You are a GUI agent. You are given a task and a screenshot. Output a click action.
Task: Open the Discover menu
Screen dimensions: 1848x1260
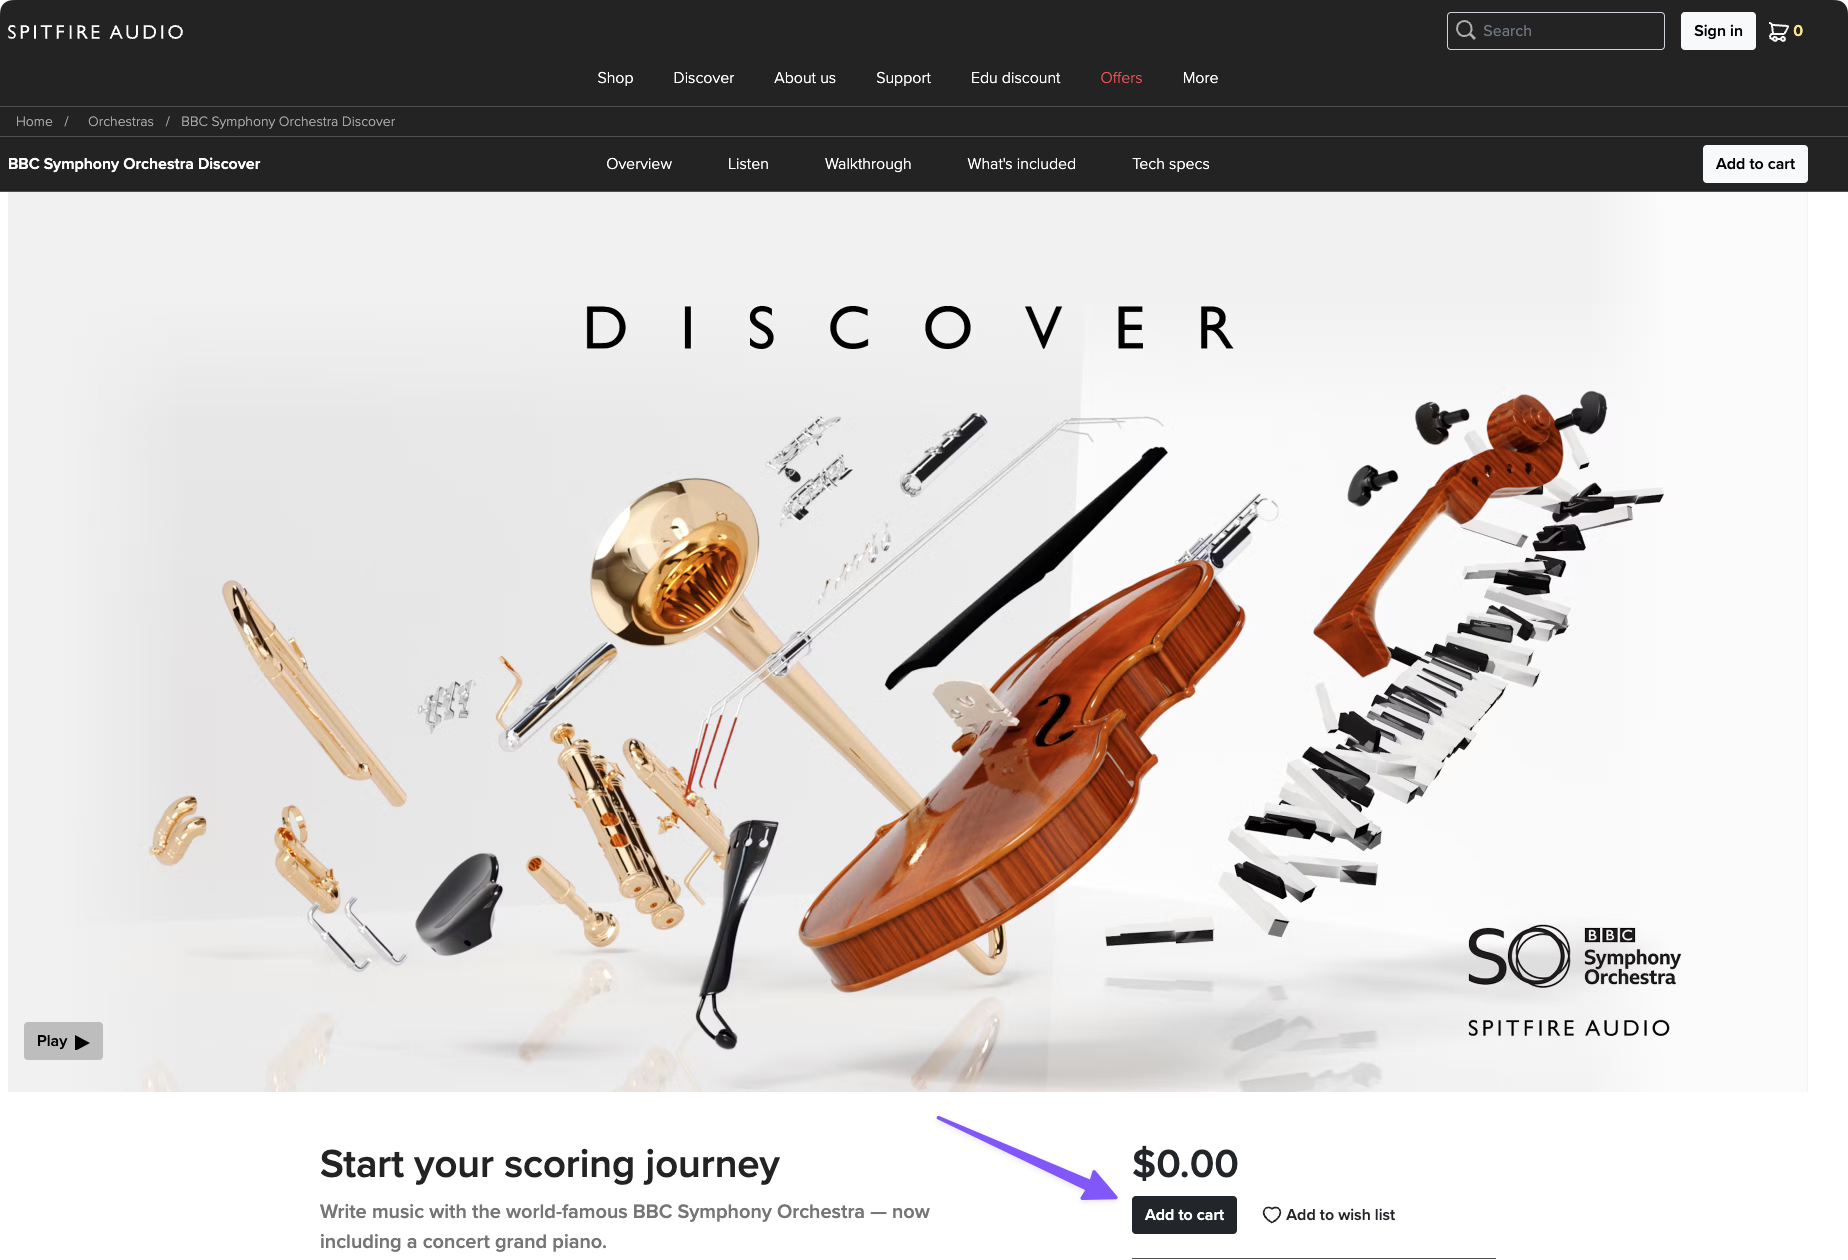[703, 78]
